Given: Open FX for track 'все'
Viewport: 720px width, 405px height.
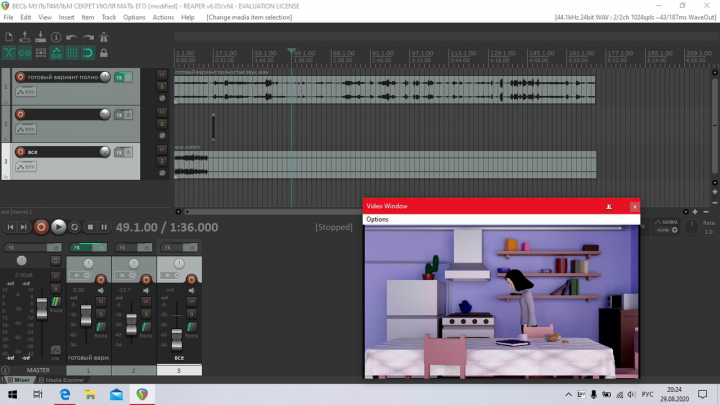Looking at the screenshot, I should pyautogui.click(x=119, y=152).
